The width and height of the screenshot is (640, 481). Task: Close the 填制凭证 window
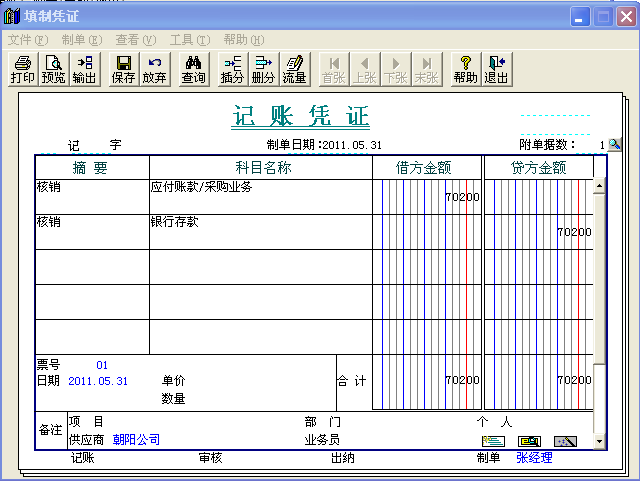pos(627,17)
